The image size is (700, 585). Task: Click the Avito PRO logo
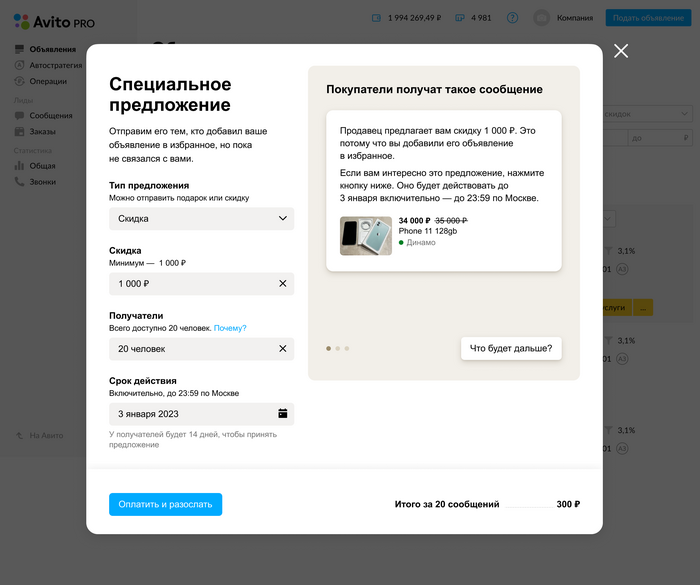[54, 21]
